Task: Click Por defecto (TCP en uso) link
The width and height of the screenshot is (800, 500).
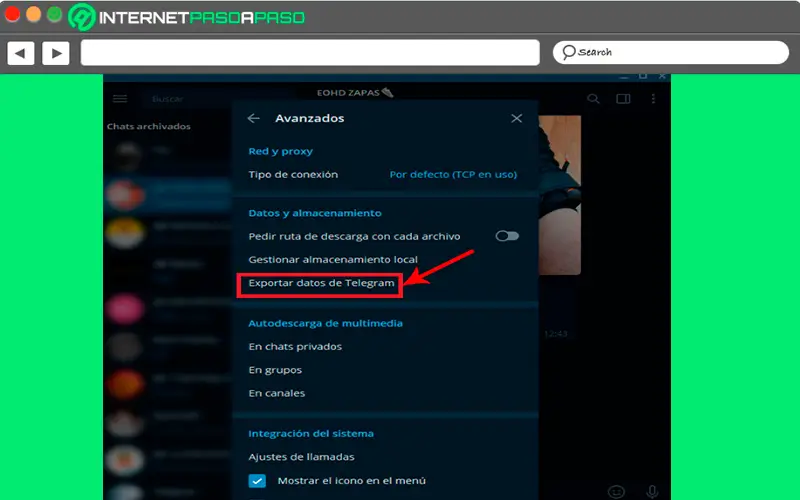Action: click(x=453, y=174)
